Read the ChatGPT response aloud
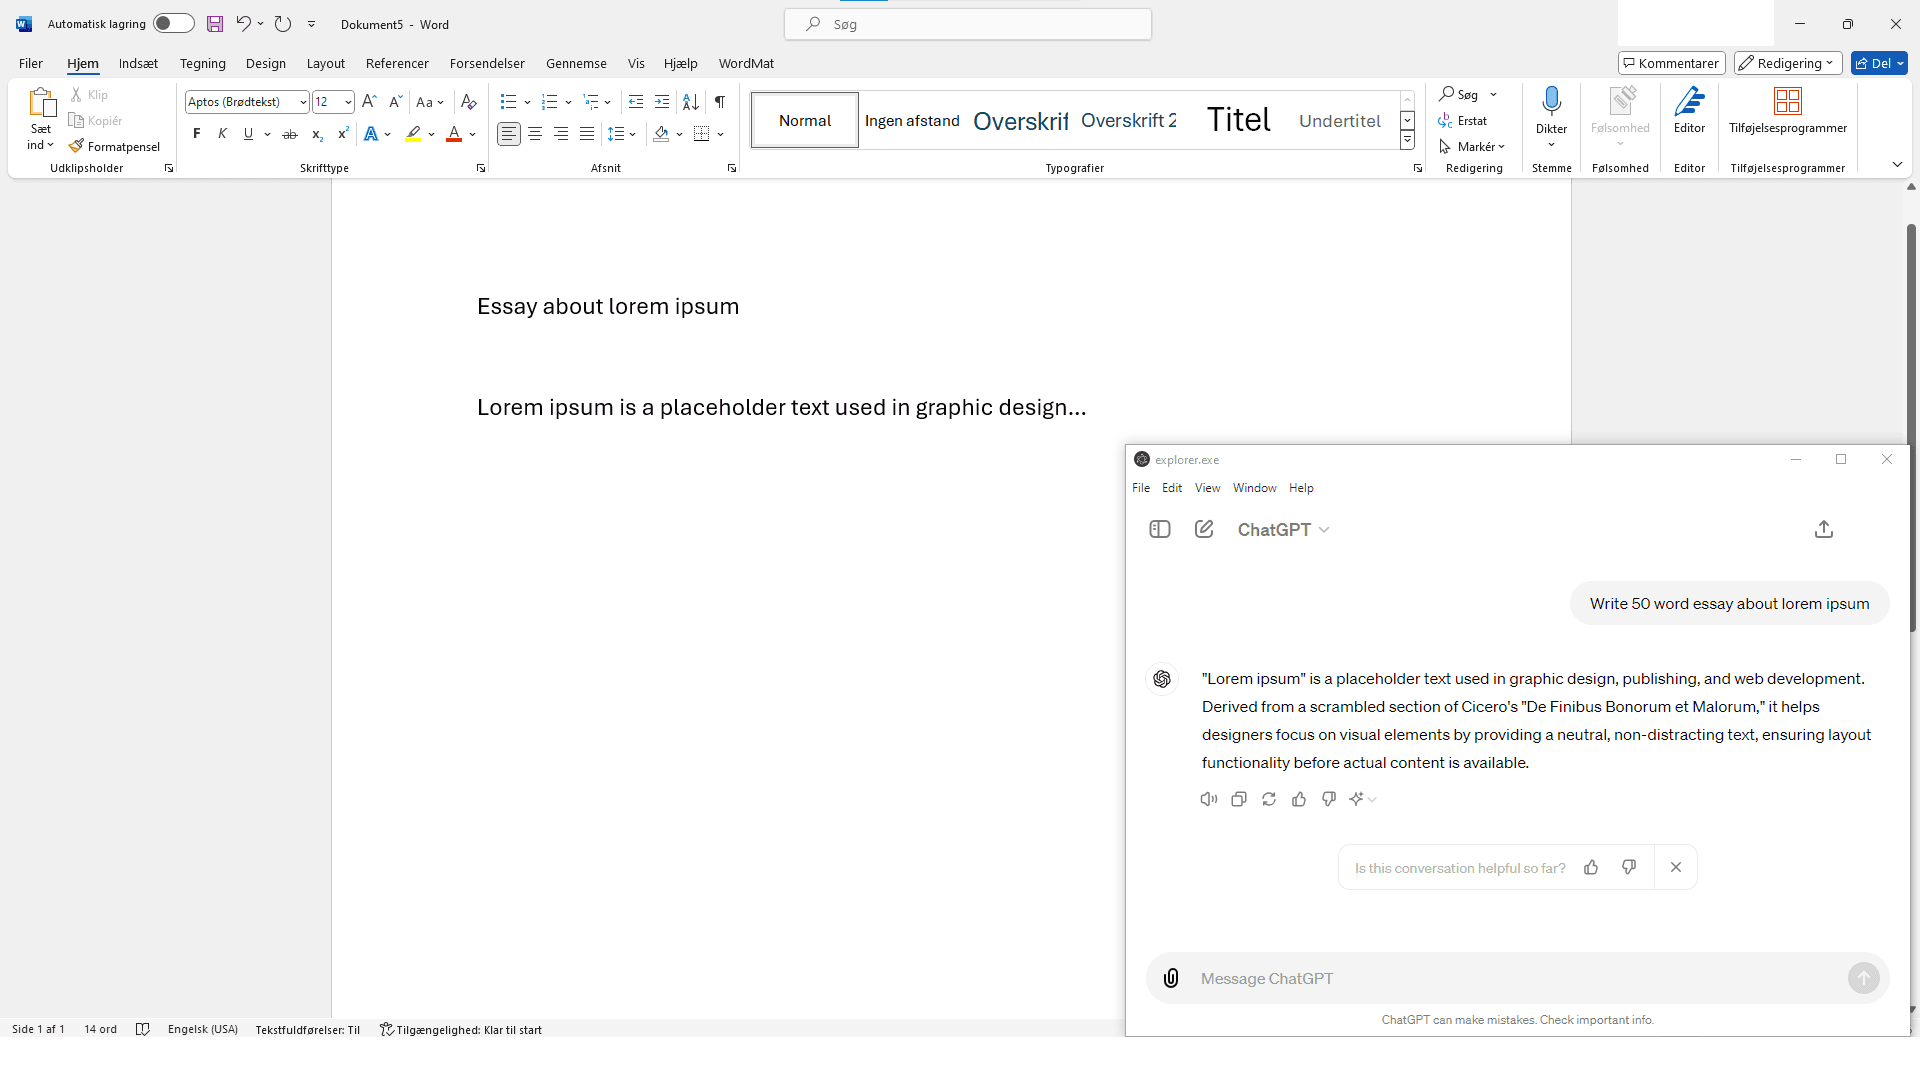This screenshot has height=1080, width=1920. [x=1209, y=799]
